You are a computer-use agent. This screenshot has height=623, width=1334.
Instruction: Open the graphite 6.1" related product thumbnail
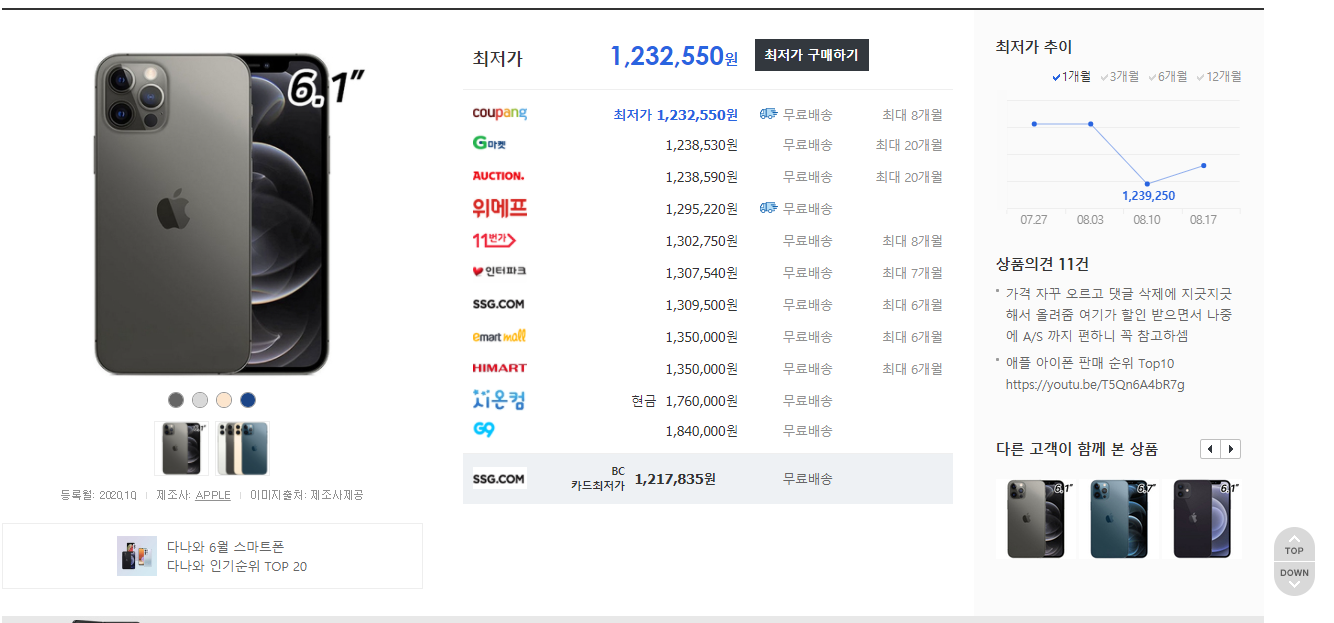[x=1037, y=519]
